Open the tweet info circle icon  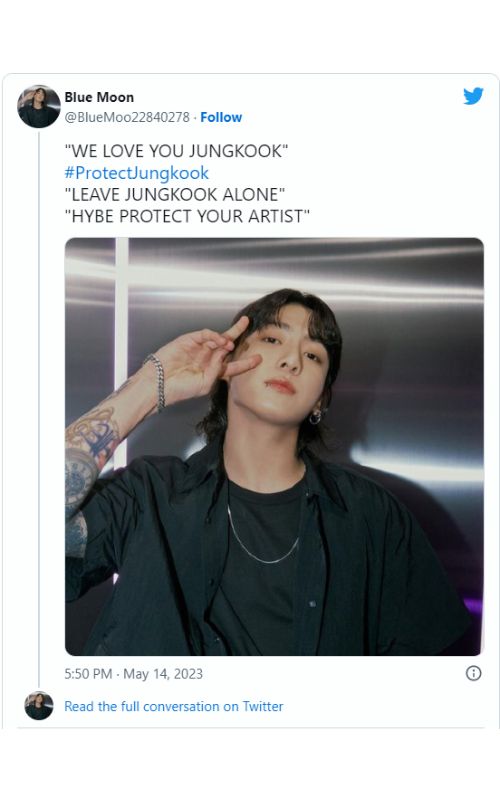[473, 673]
